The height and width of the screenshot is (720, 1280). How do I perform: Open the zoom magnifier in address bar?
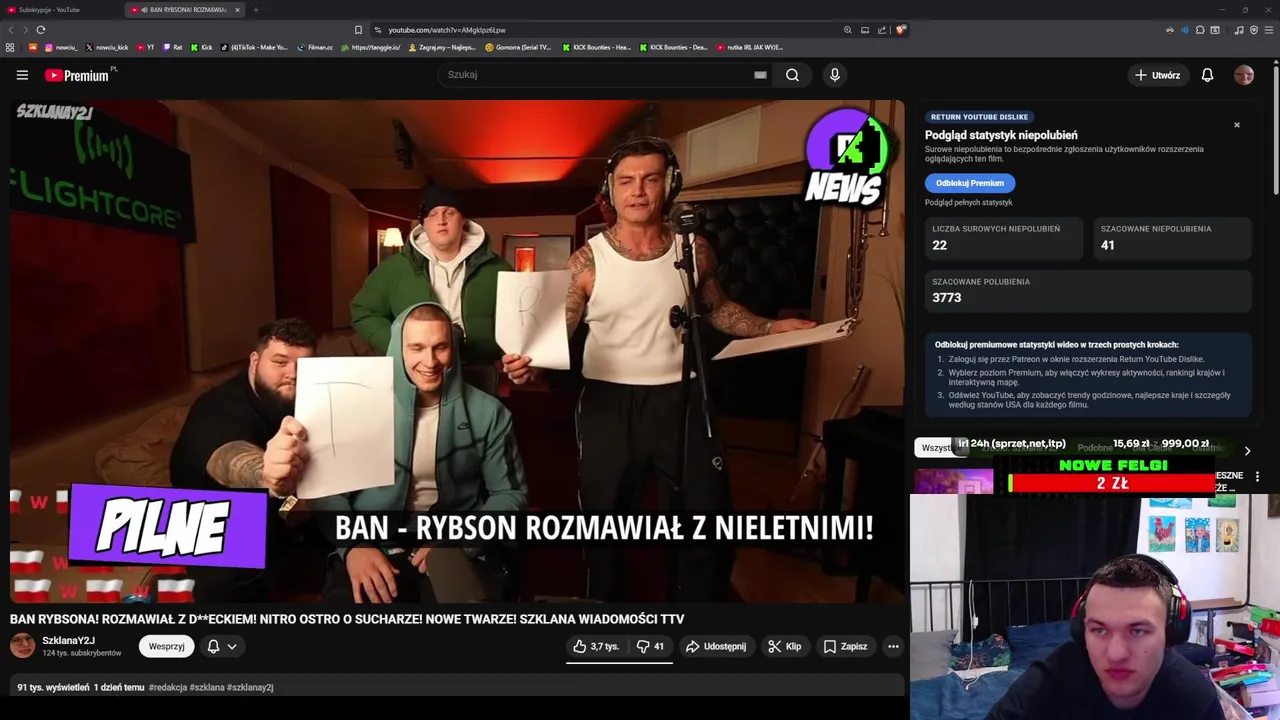click(848, 30)
